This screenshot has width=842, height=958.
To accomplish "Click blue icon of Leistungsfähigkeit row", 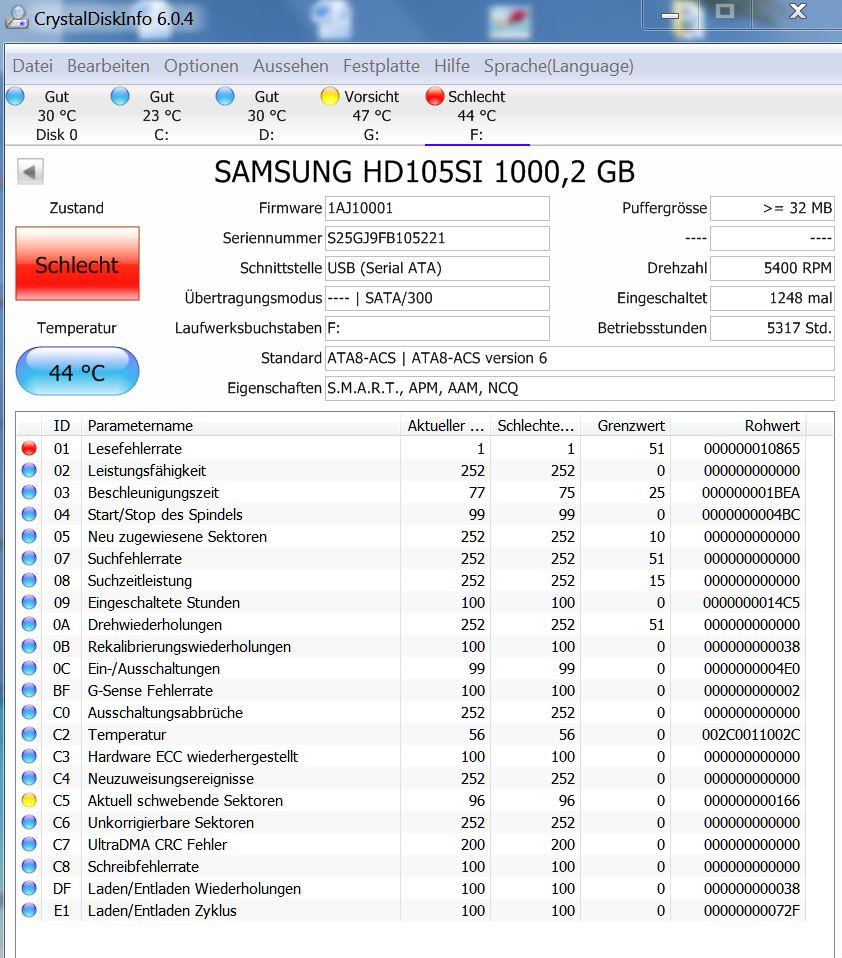I will [29, 470].
